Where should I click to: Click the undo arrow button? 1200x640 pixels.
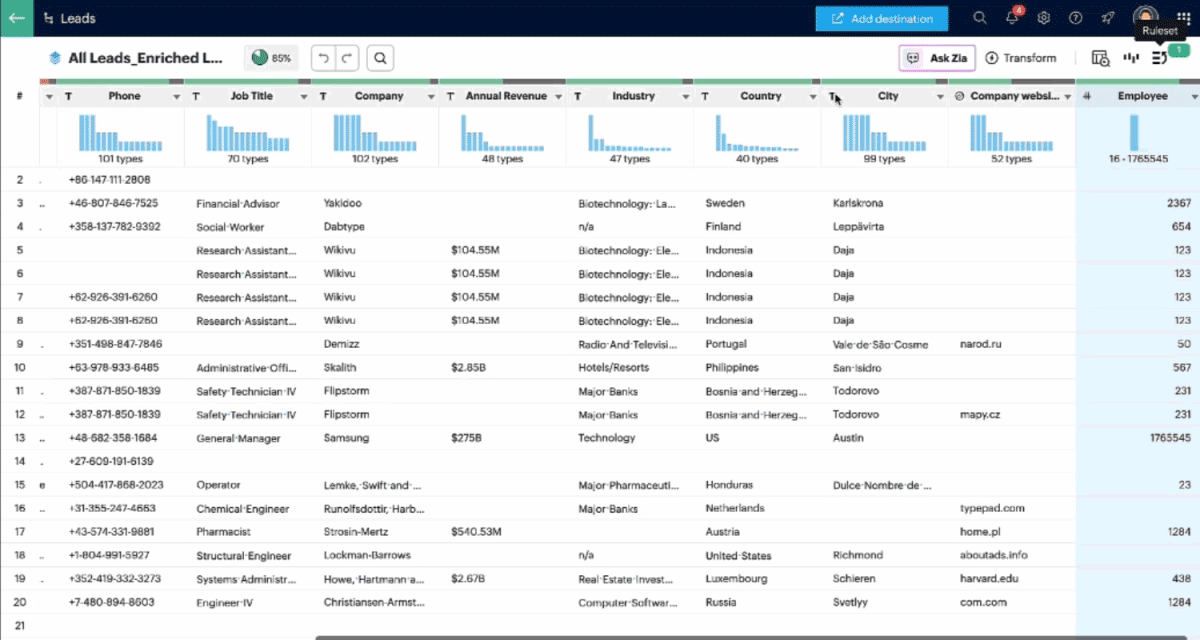(323, 58)
